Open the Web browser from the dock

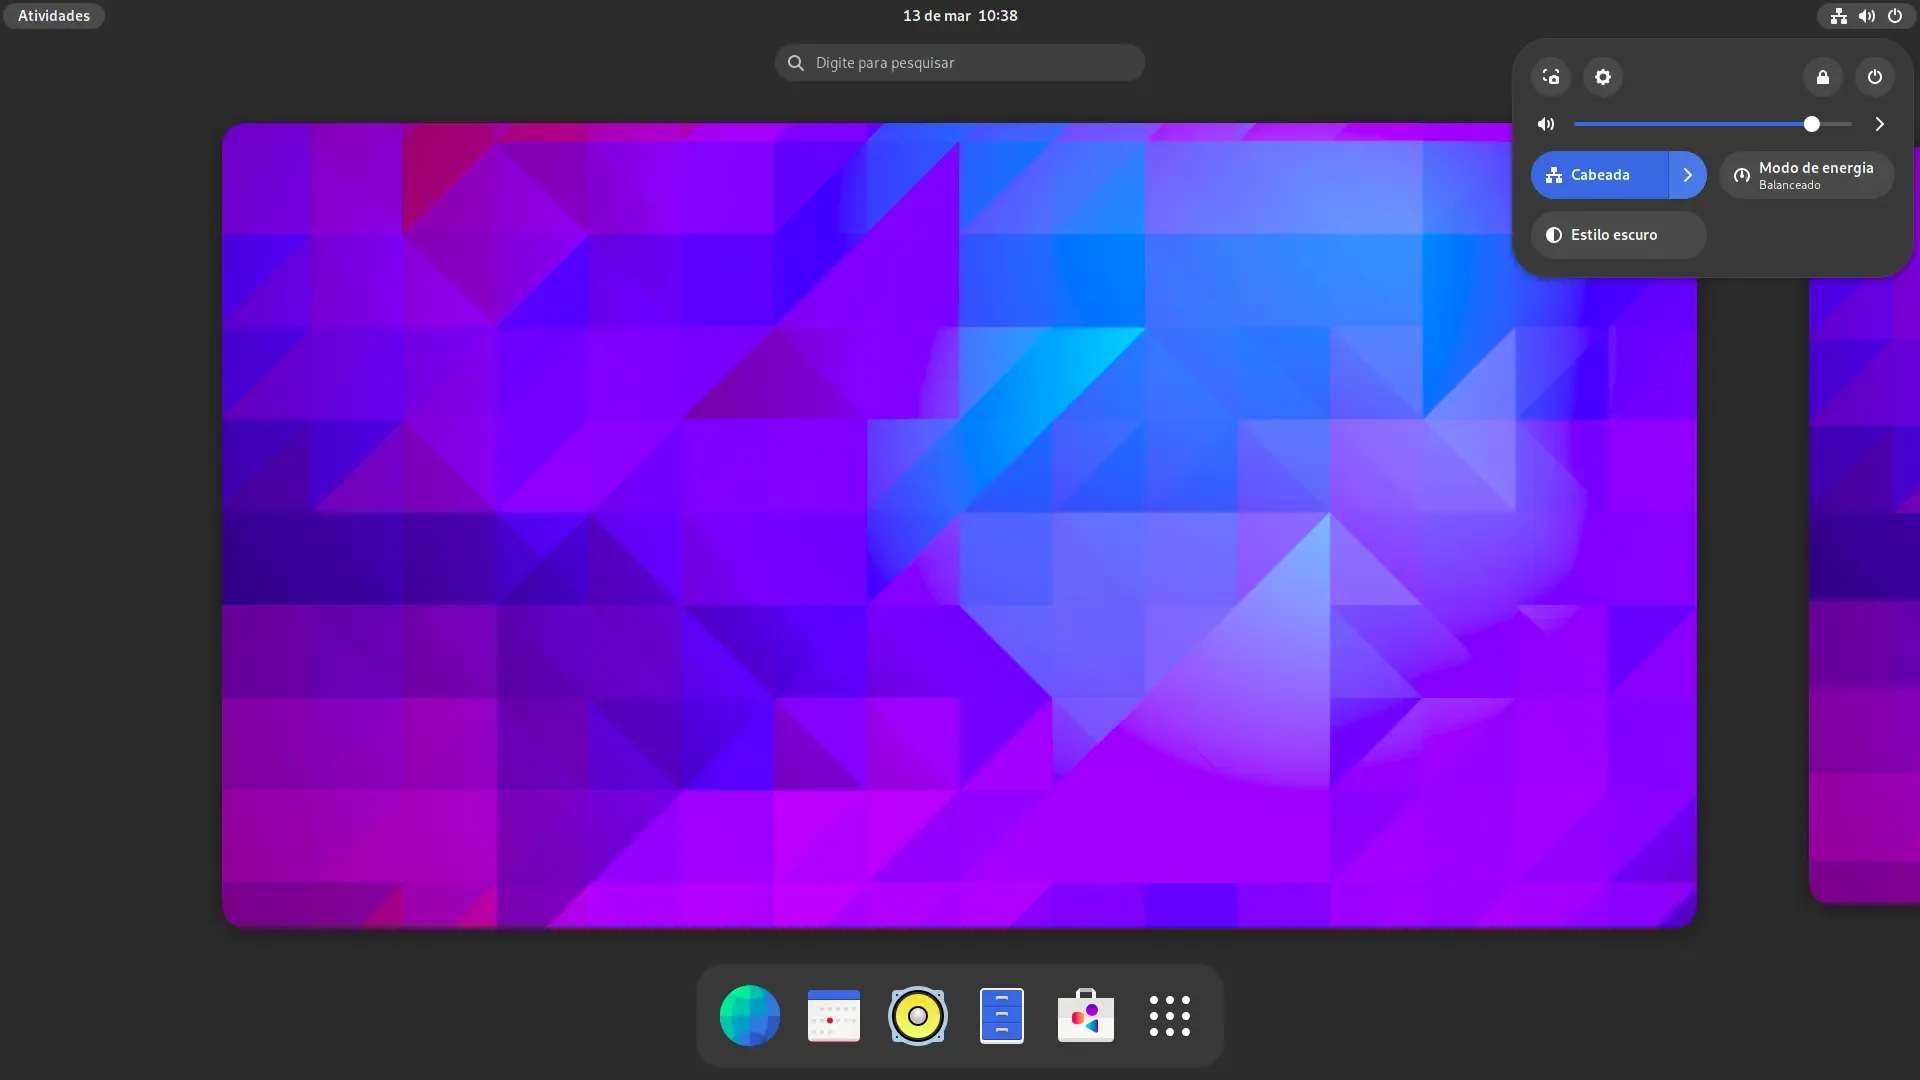(x=749, y=1016)
